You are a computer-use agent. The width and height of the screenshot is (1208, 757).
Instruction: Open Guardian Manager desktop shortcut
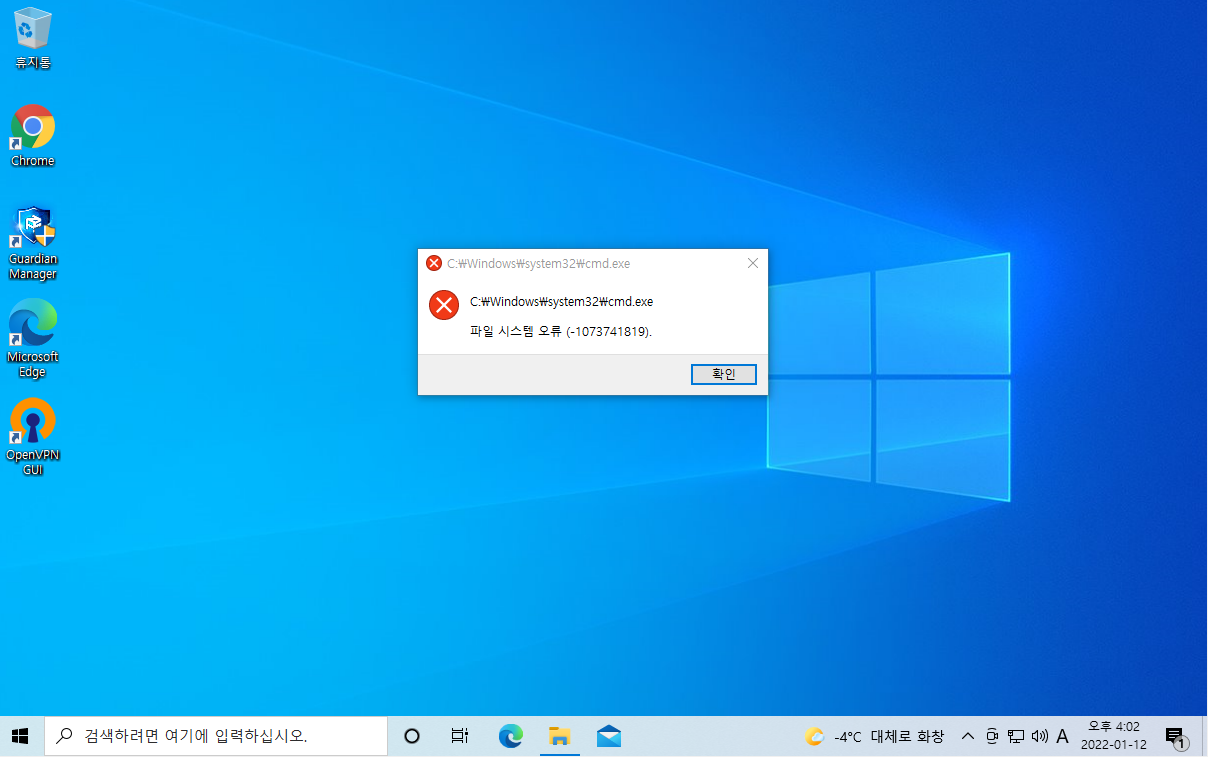(x=32, y=225)
